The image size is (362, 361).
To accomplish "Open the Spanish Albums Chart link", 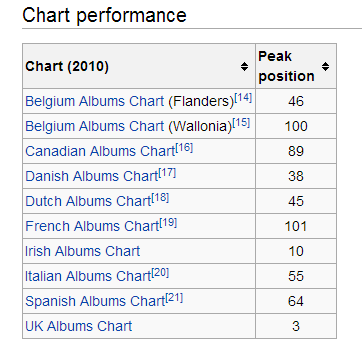I will click(x=95, y=301).
